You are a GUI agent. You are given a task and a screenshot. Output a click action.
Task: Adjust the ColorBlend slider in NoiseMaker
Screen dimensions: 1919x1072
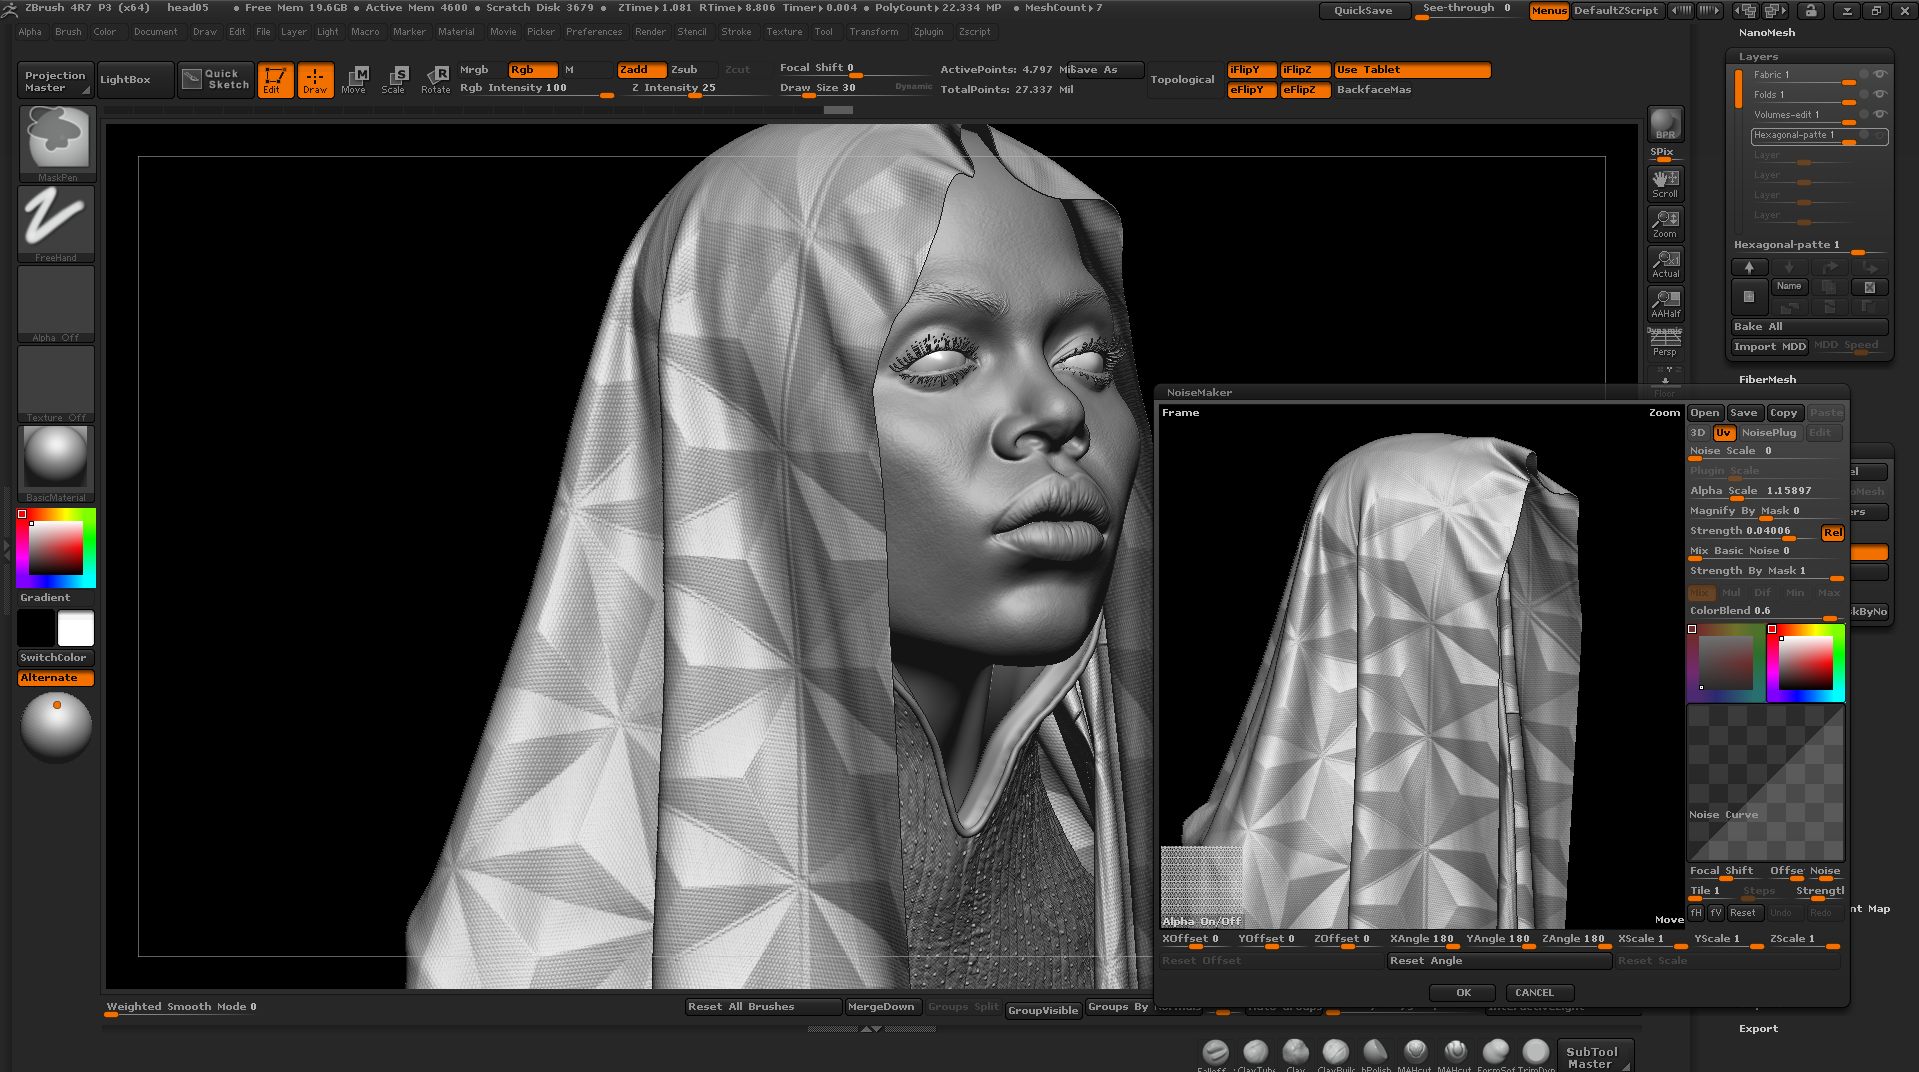click(x=1765, y=612)
